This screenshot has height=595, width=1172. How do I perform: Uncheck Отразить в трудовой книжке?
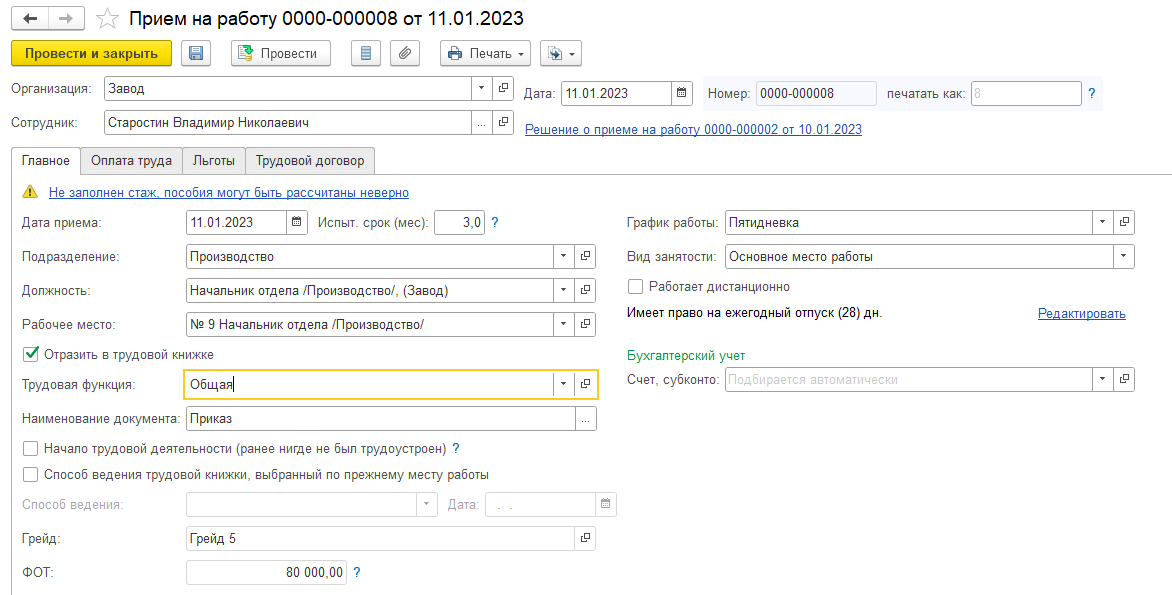click(31, 354)
